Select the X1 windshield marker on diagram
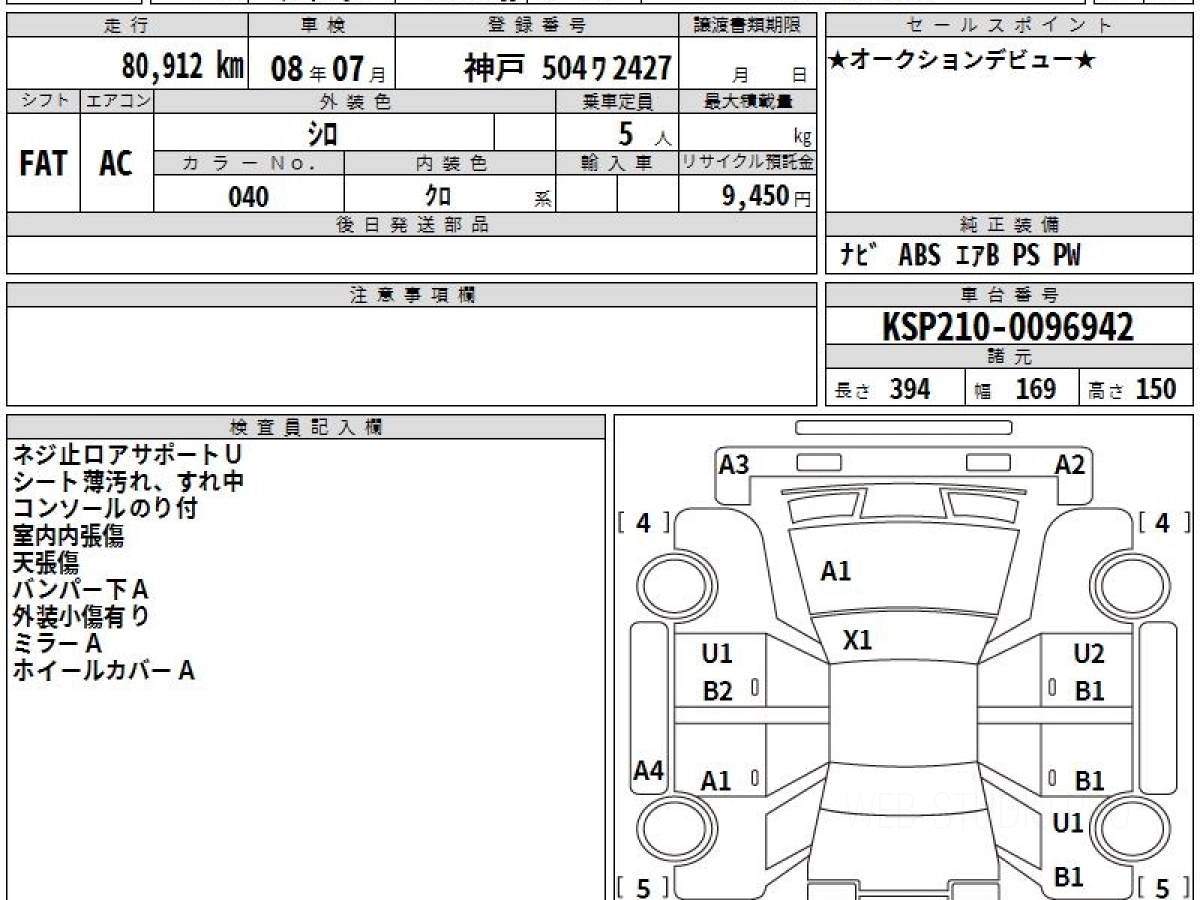 (x=857, y=640)
